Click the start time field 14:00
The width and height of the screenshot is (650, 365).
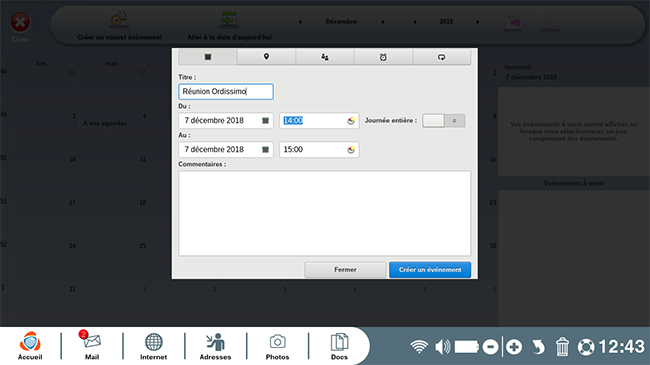pyautogui.click(x=319, y=121)
